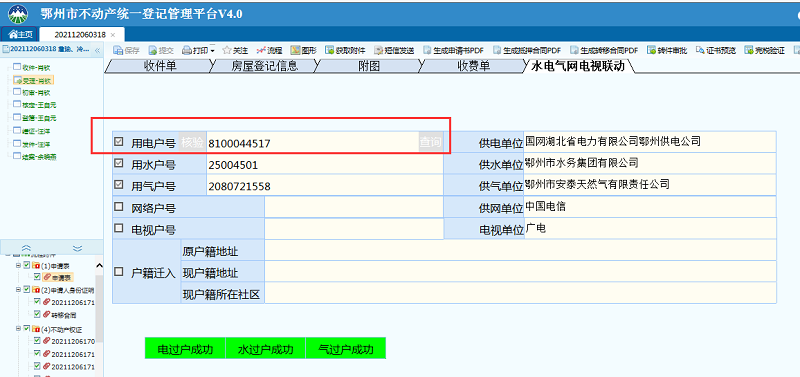Click the 保存 save icon
This screenshot has height=377, width=800.
pyautogui.click(x=118, y=51)
